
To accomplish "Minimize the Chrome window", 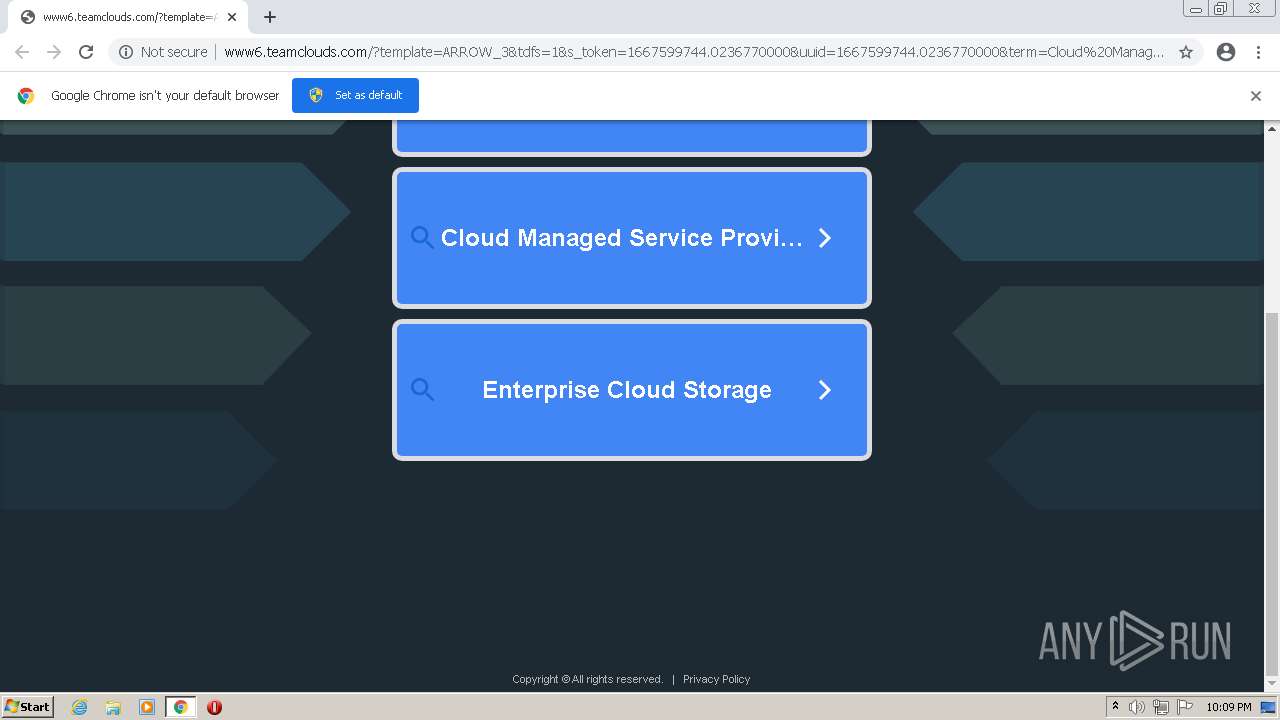I will (1196, 9).
